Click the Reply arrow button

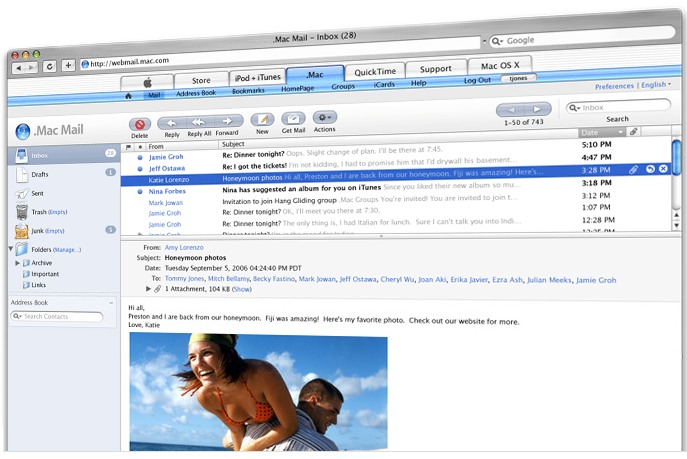tap(172, 123)
